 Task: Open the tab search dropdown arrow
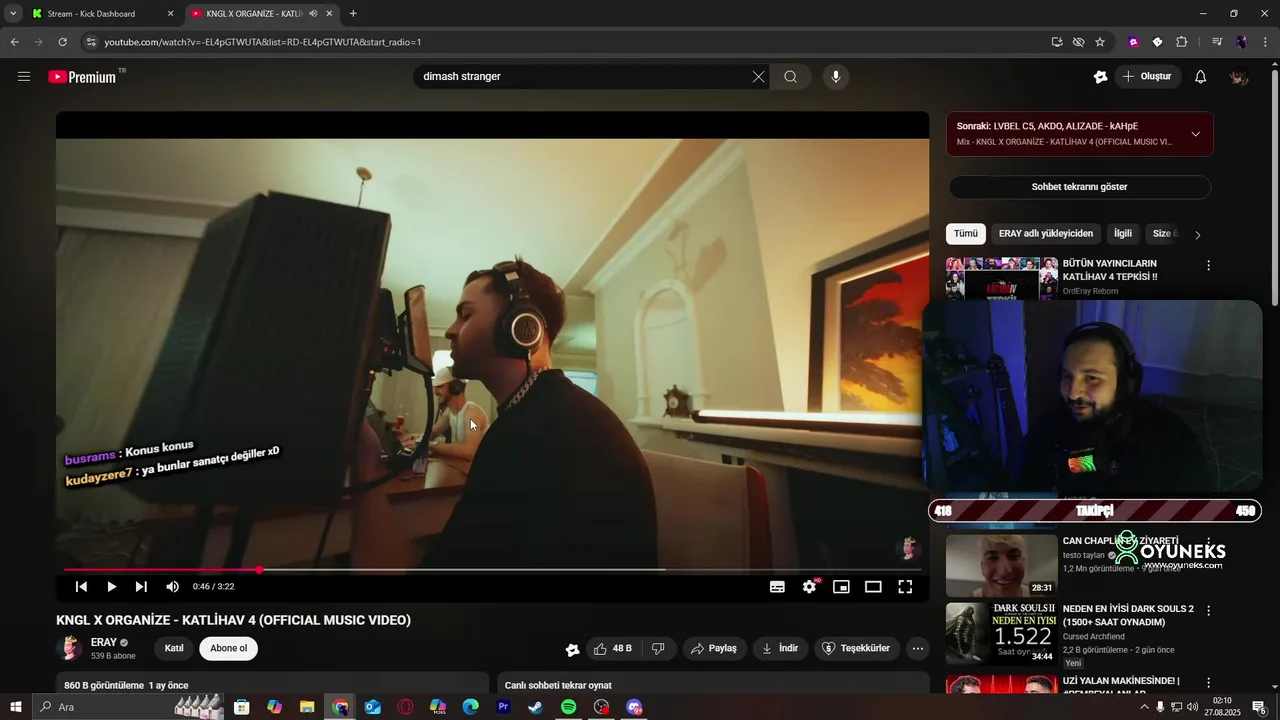[13, 13]
